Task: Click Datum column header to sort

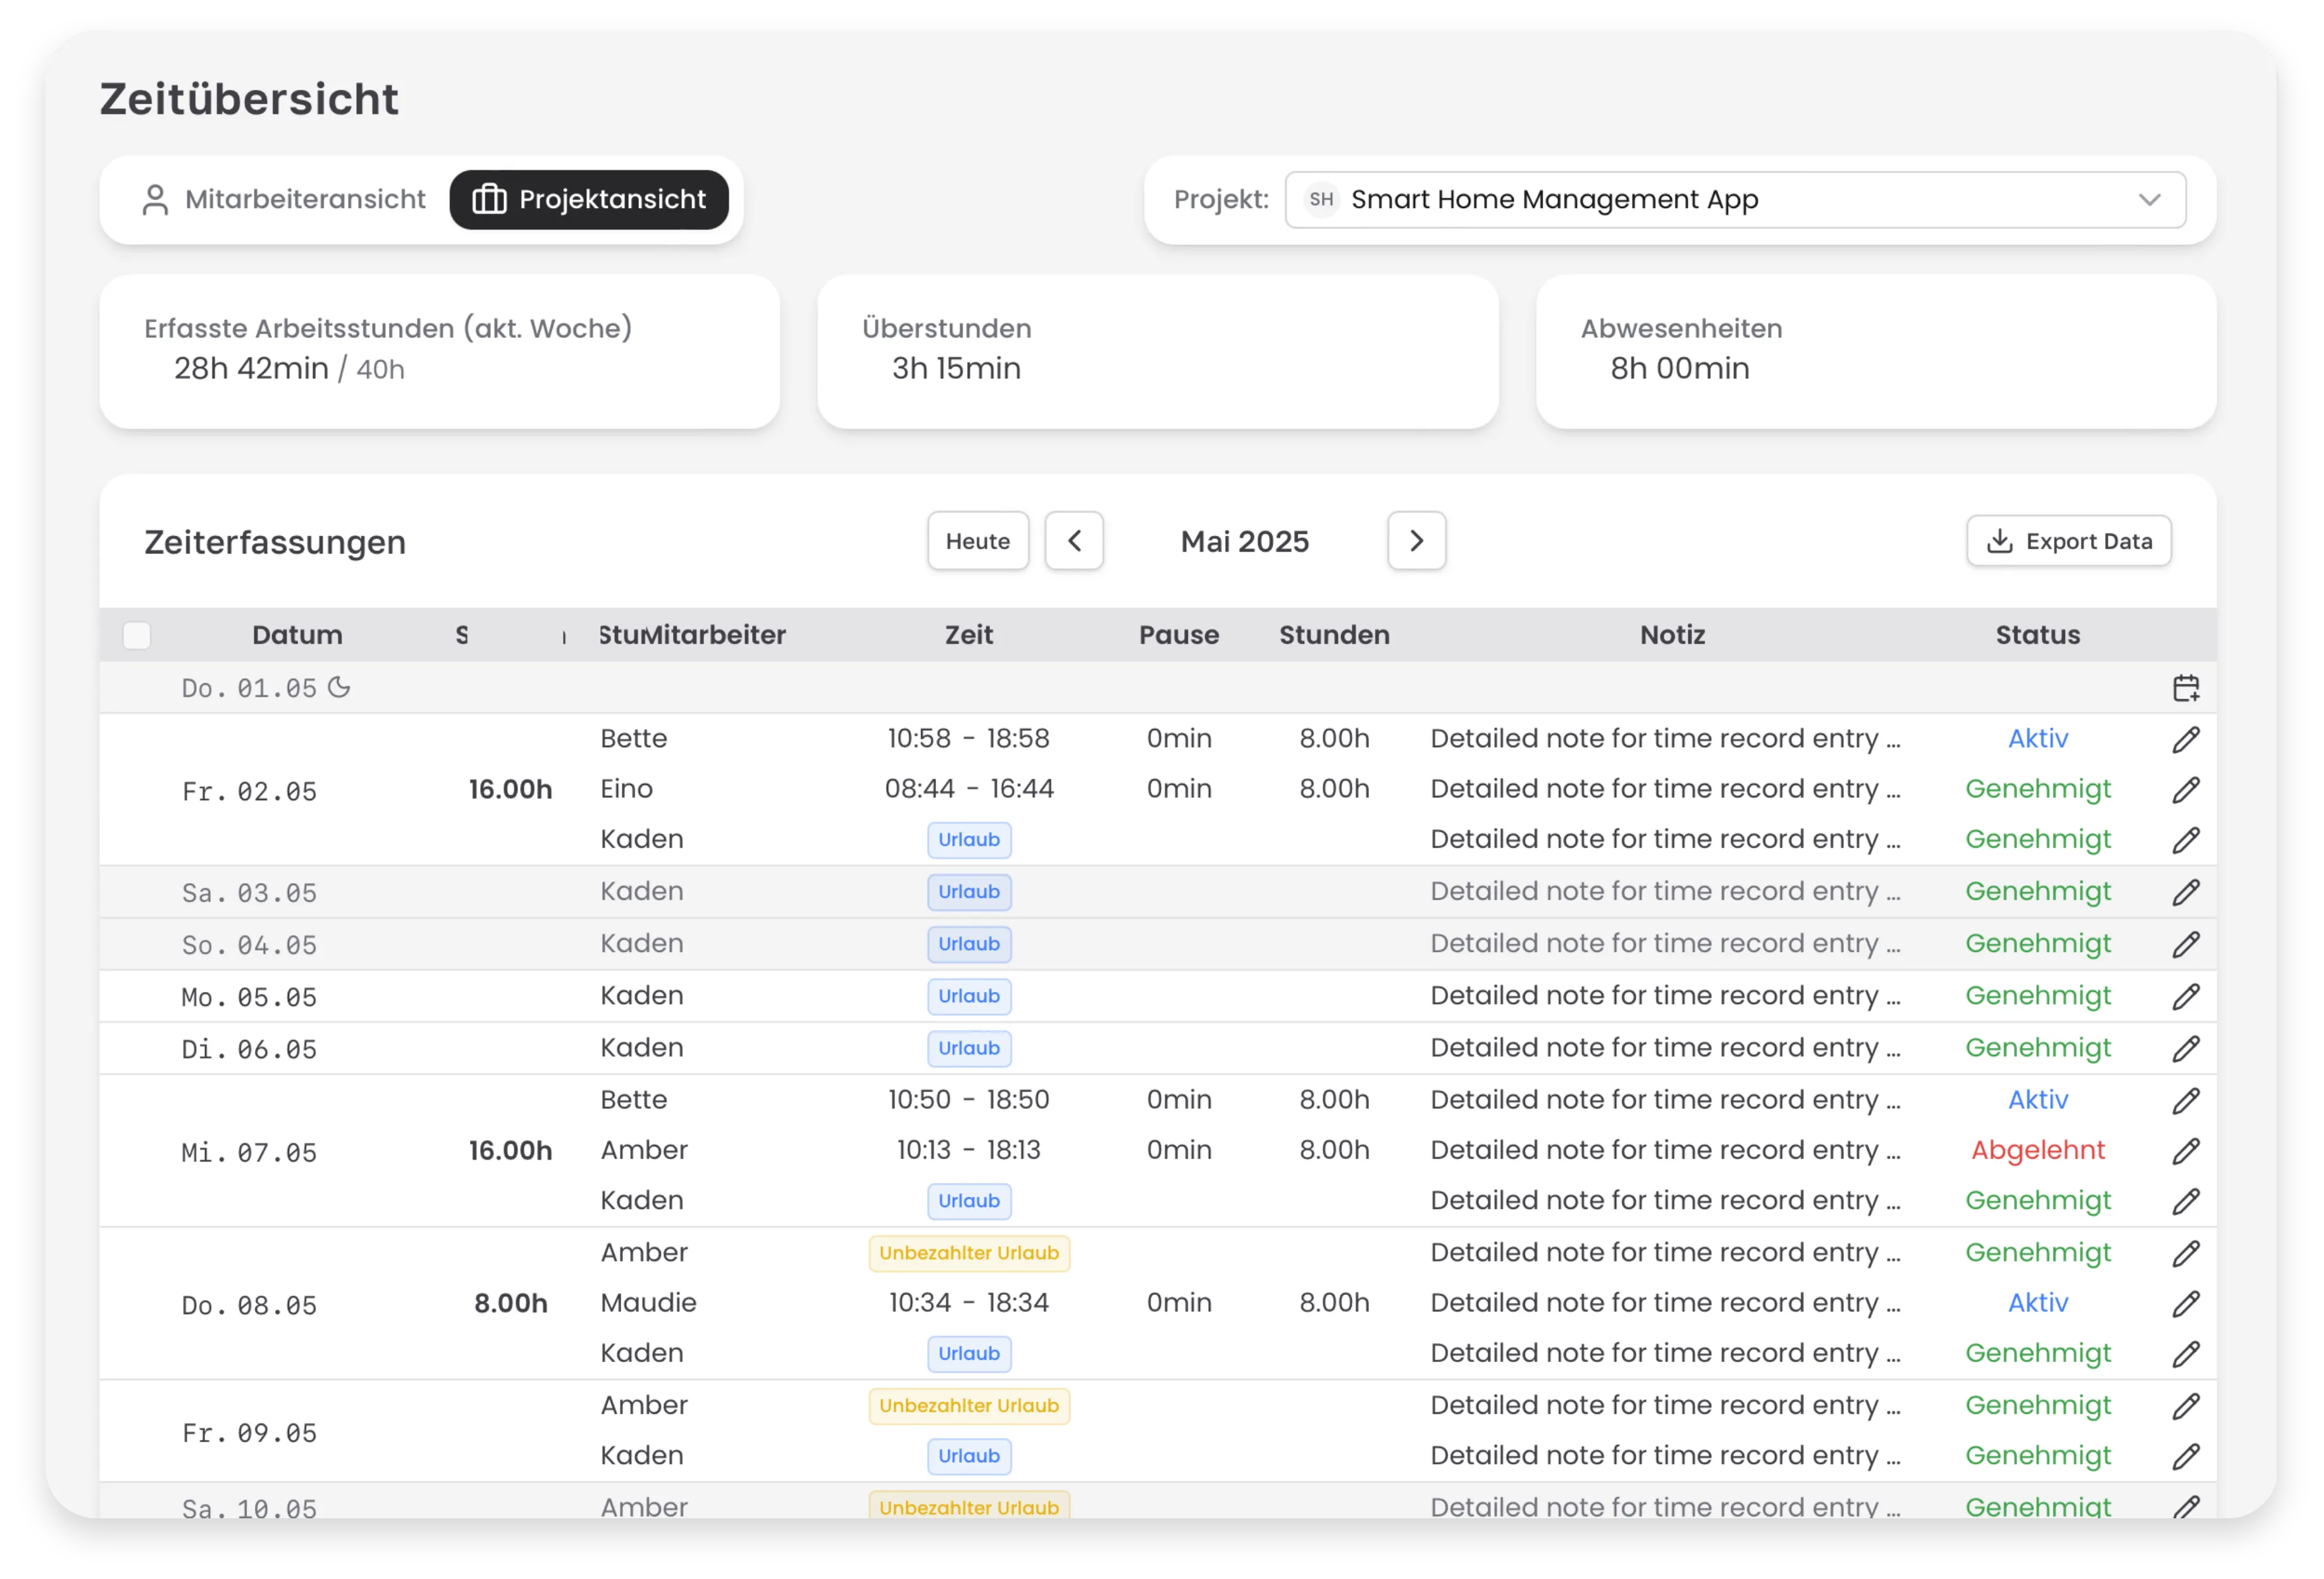Action: (x=297, y=635)
